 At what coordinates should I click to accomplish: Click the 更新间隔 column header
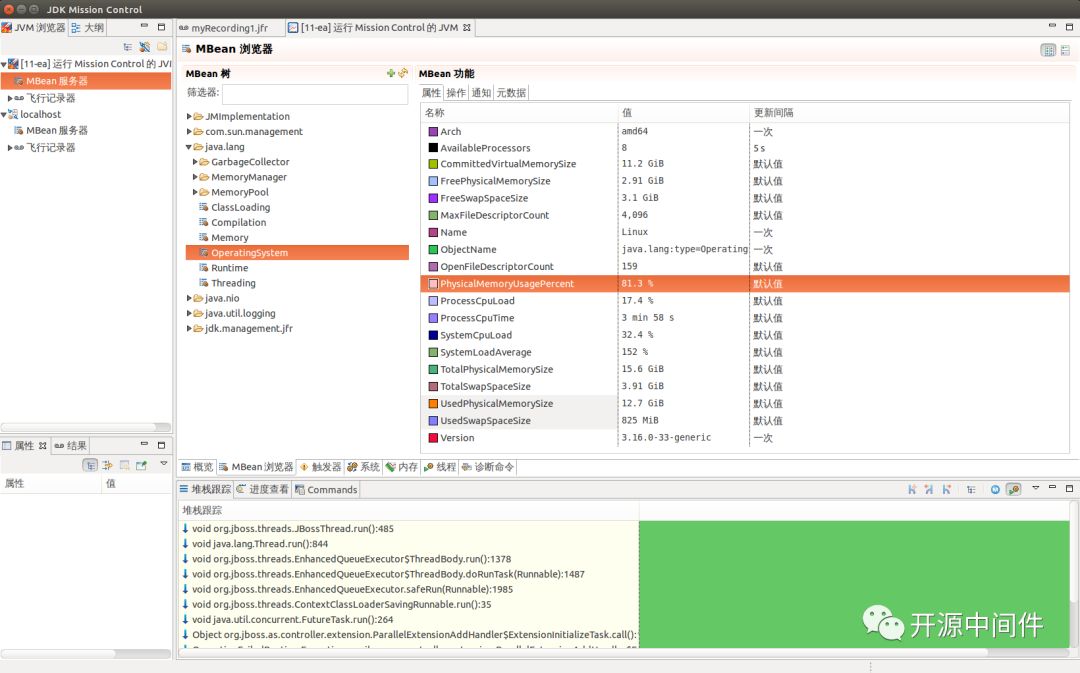(x=909, y=112)
